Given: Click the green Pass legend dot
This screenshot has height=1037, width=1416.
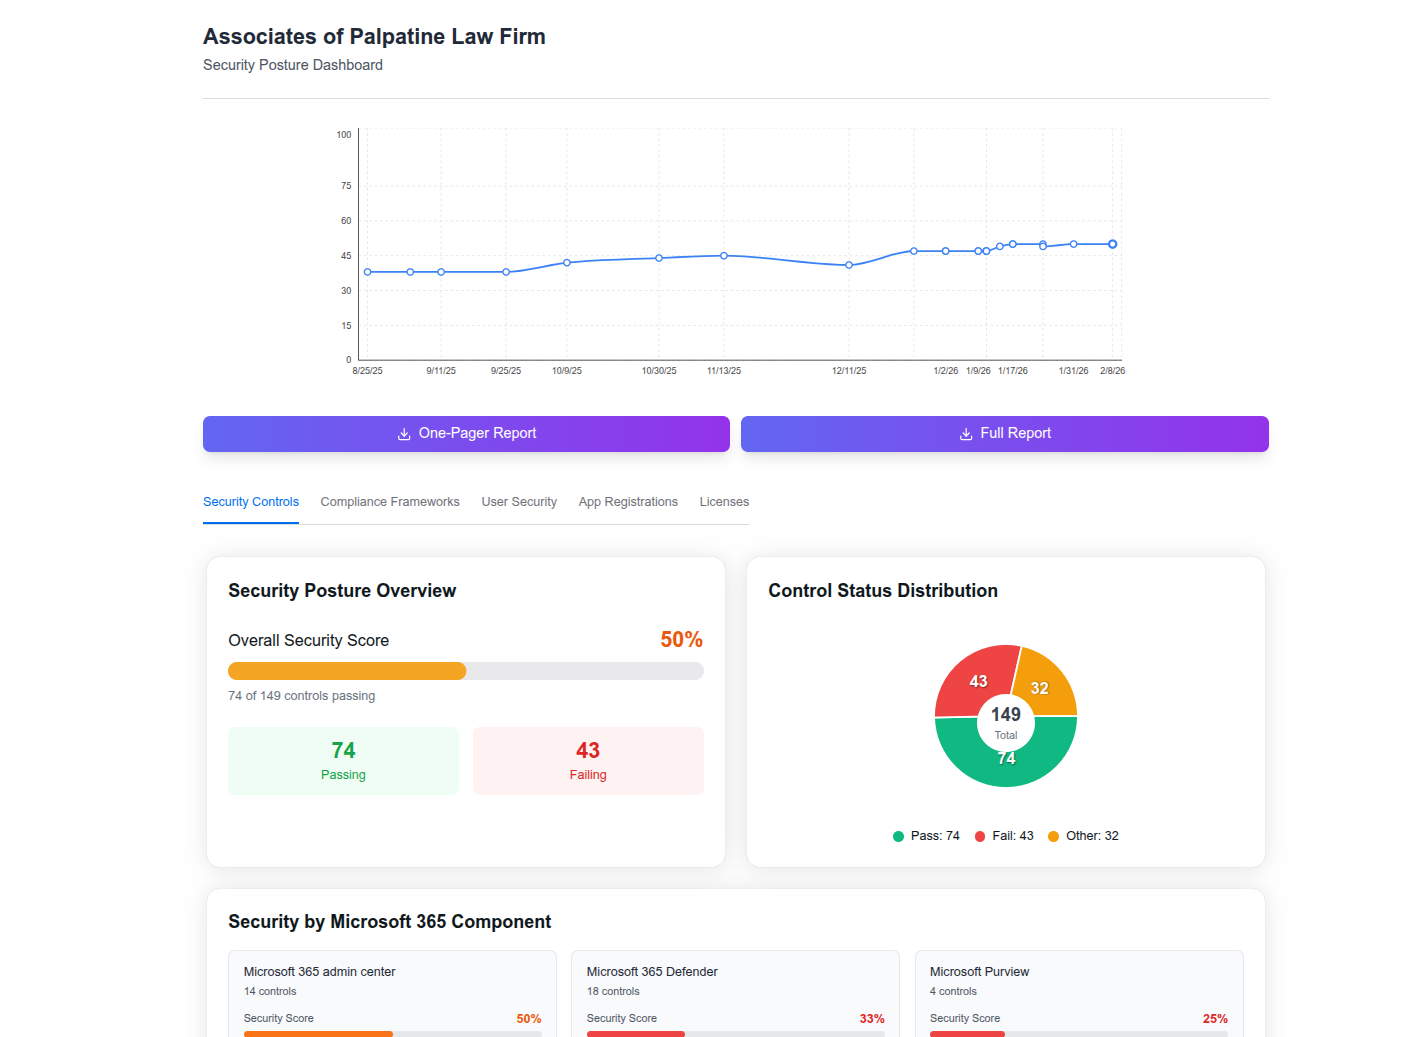Looking at the screenshot, I should [897, 836].
